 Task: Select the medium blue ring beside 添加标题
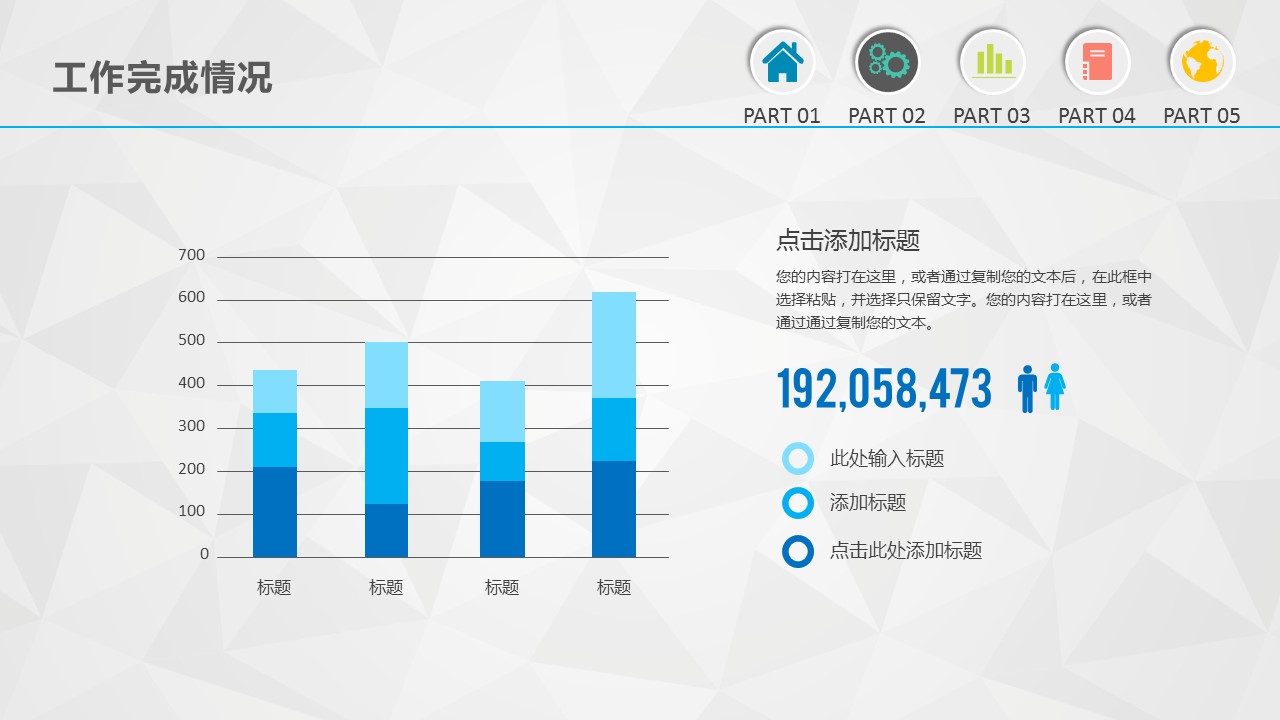[x=798, y=503]
